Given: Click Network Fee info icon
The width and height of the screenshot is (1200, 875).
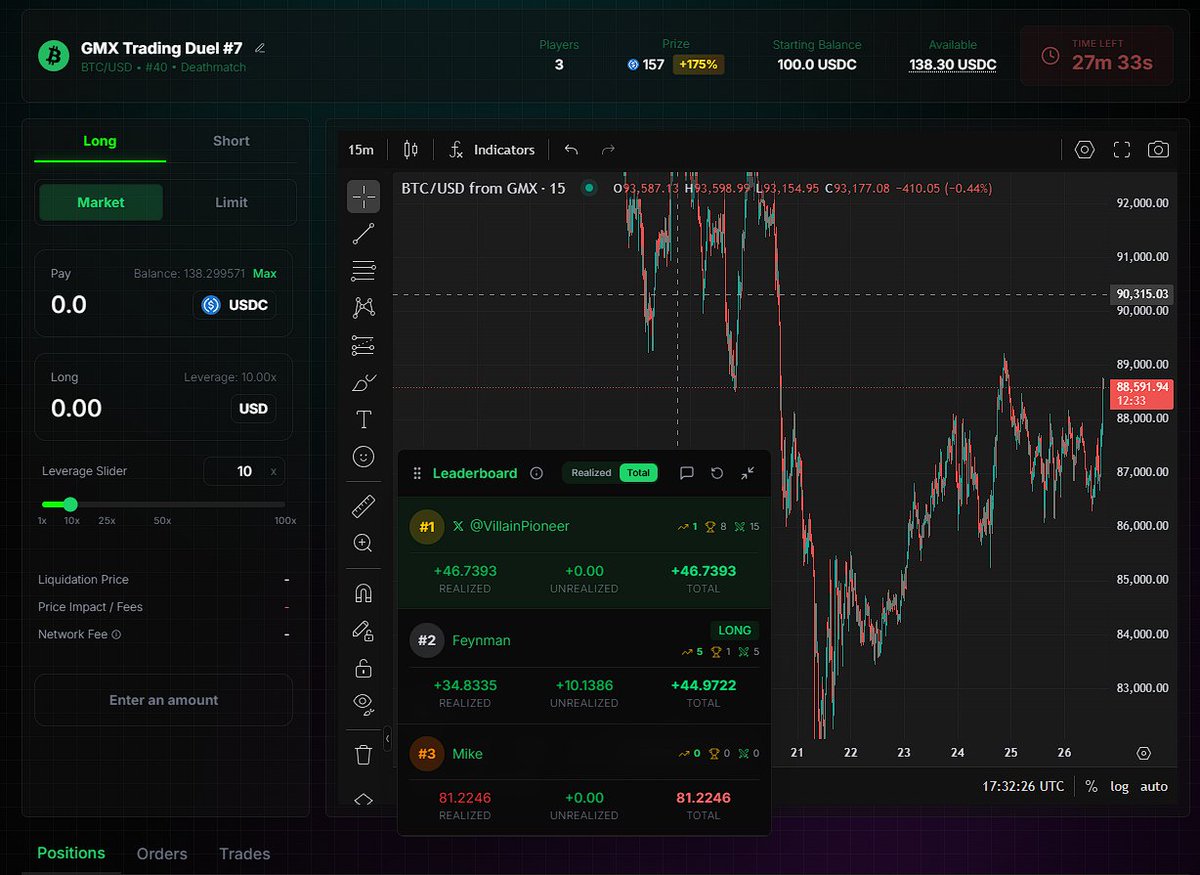Looking at the screenshot, I should click(x=116, y=635).
